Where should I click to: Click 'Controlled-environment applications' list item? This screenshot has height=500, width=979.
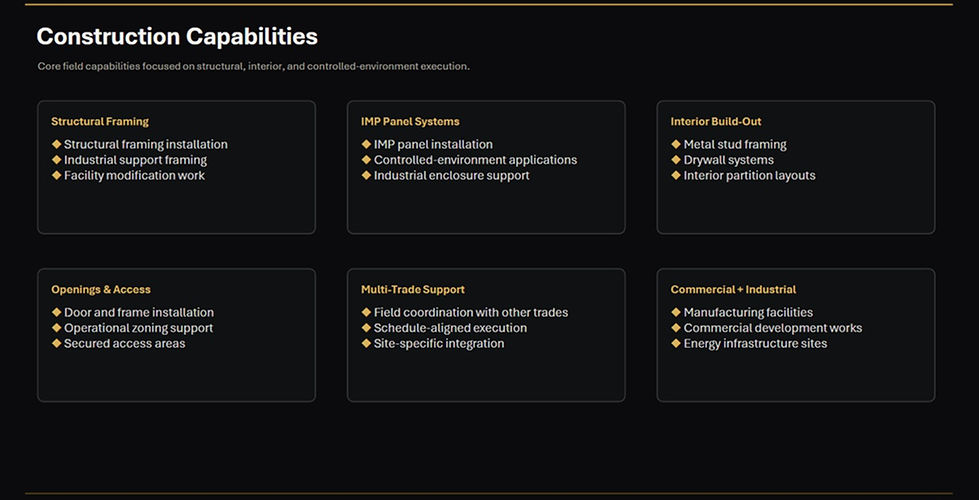[x=475, y=160]
